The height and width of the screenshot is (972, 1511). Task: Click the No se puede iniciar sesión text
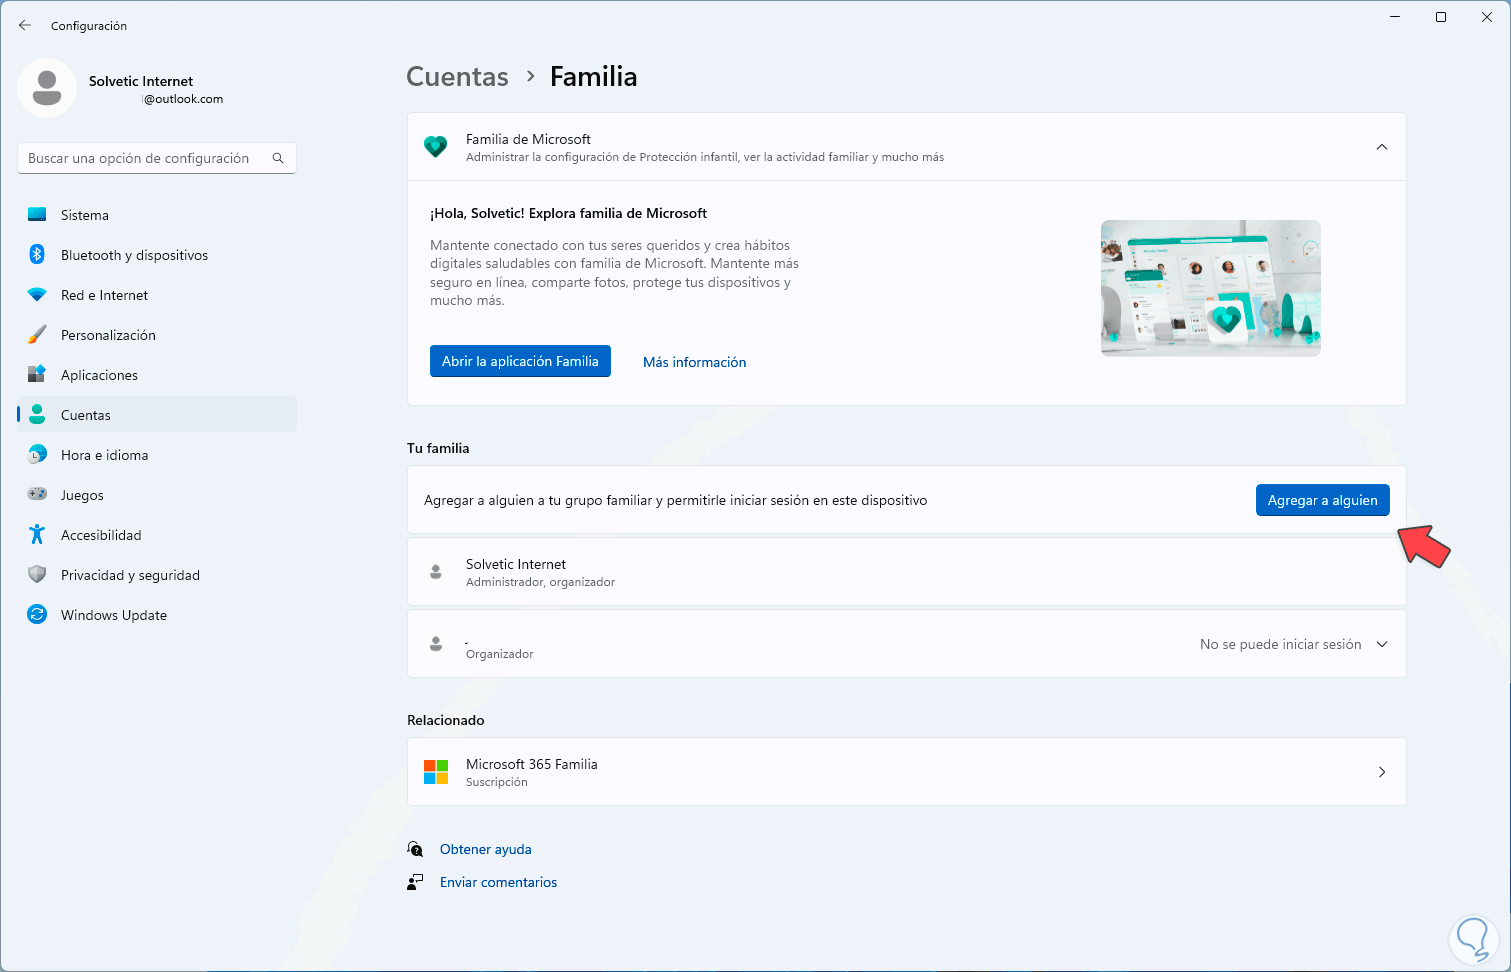pos(1281,644)
